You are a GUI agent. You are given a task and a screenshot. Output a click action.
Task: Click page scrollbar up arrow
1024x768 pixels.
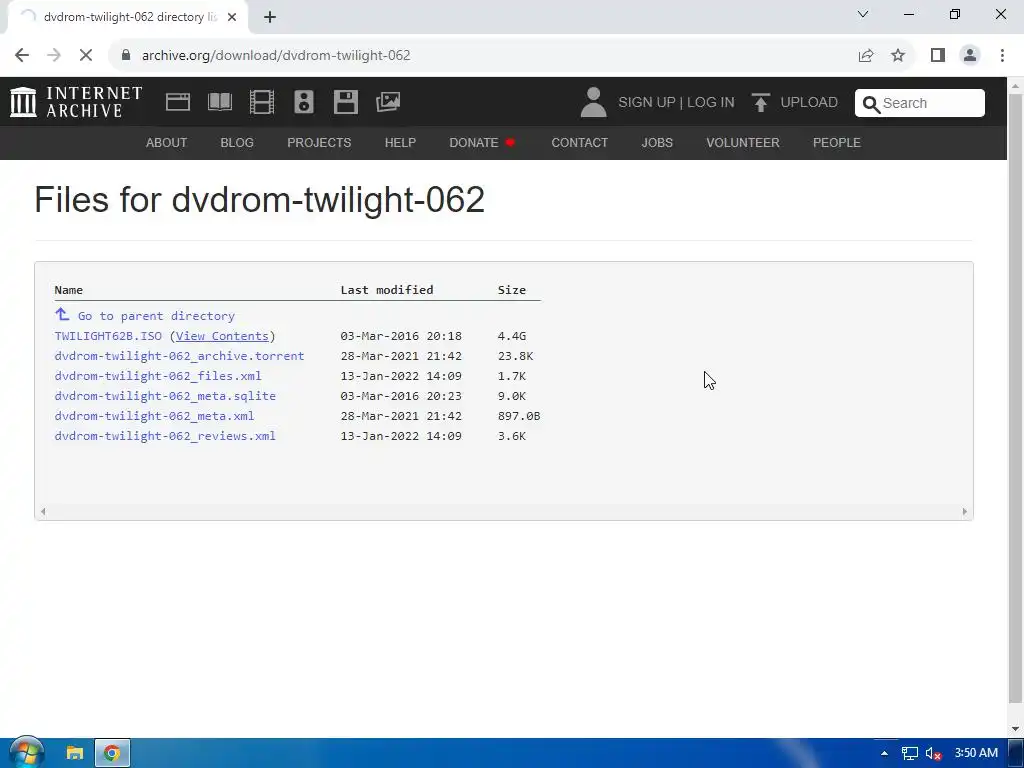click(x=1016, y=86)
